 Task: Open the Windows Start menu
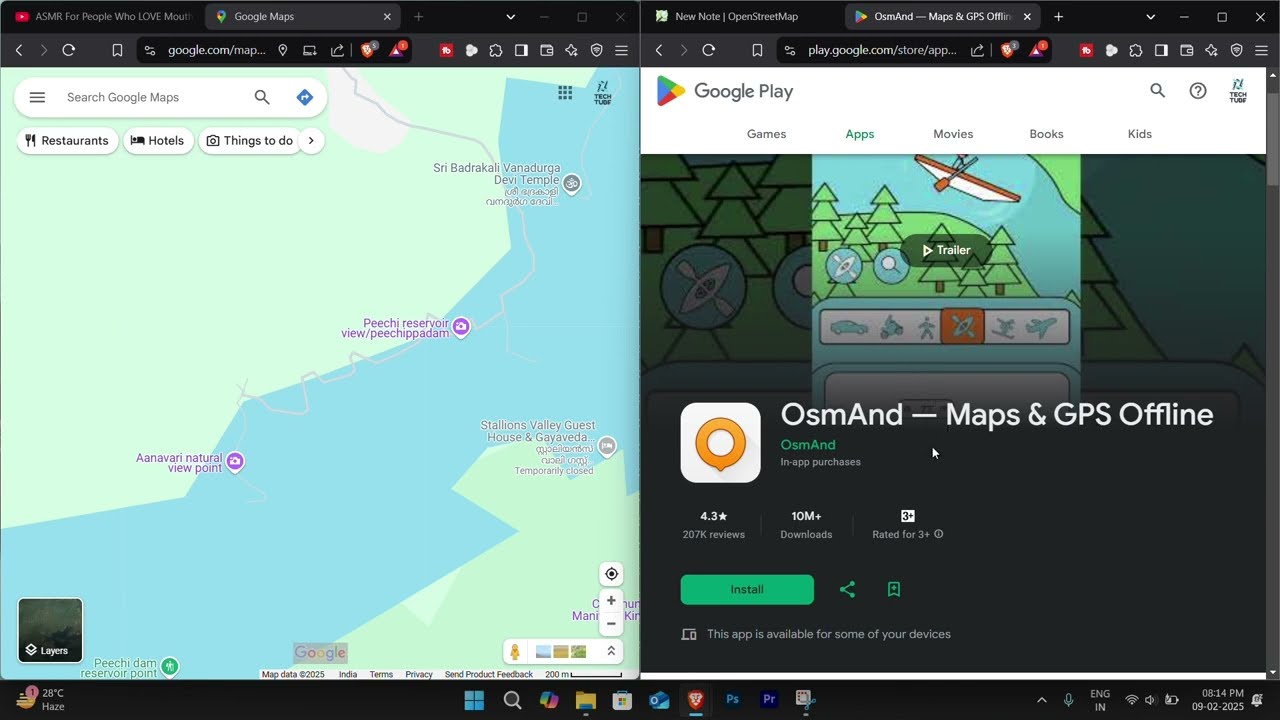coord(474,700)
